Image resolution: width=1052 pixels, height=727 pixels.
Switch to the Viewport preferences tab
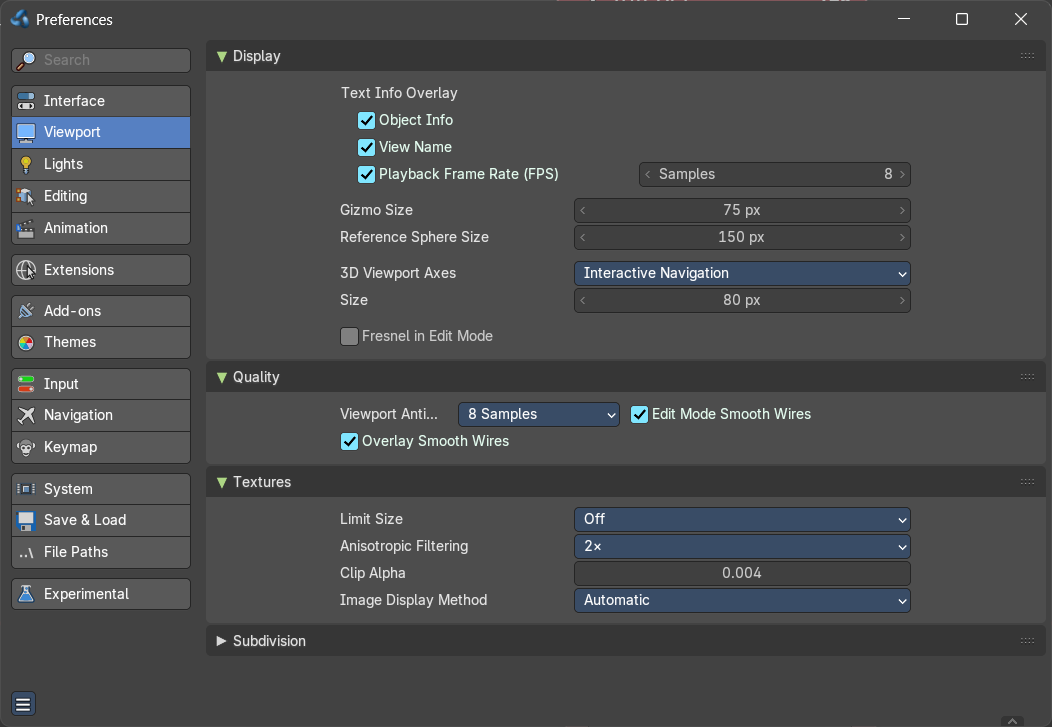click(101, 132)
